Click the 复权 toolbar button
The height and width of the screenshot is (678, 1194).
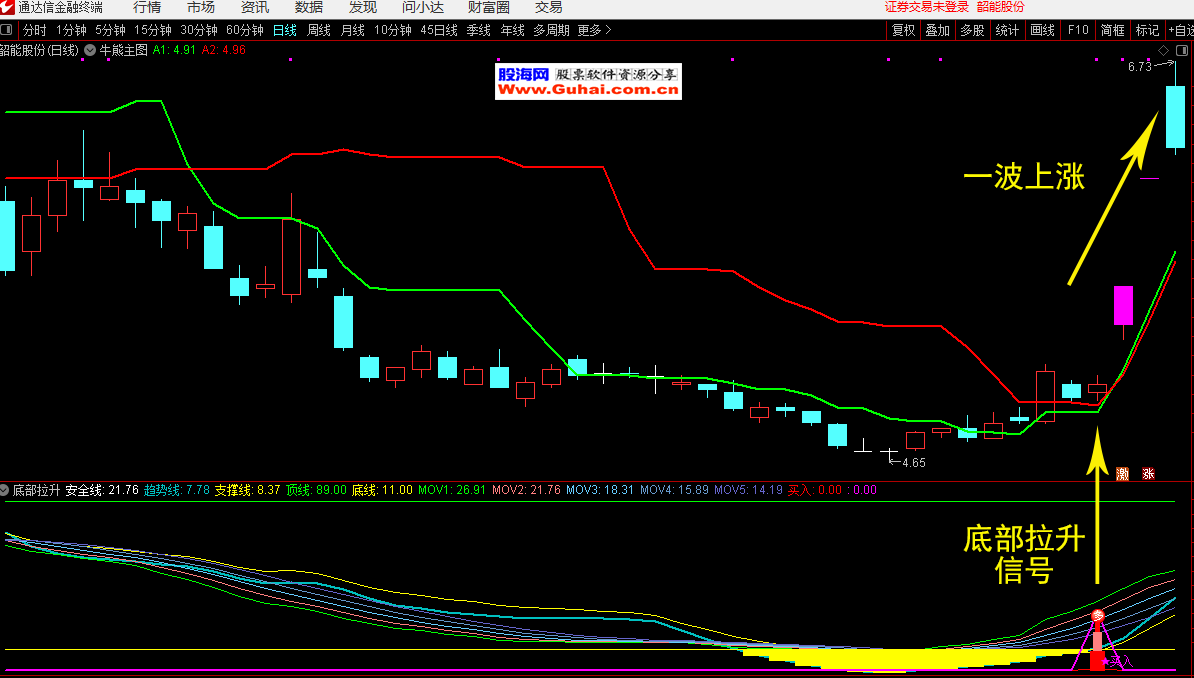point(903,30)
